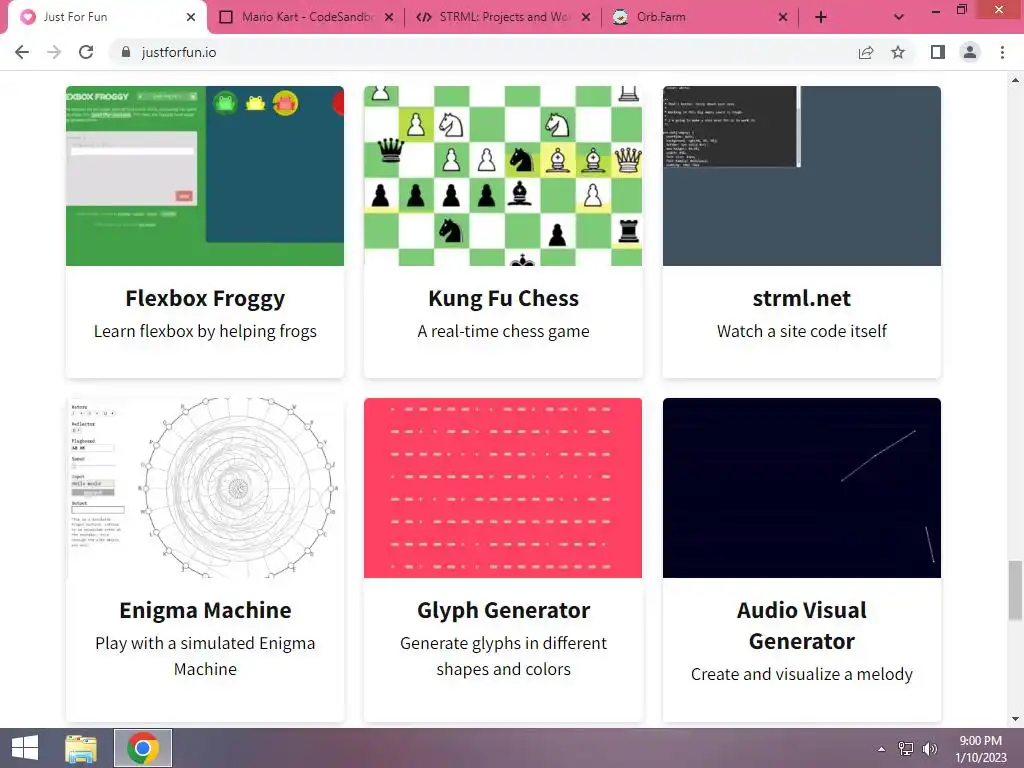Screen dimensions: 1024x768
Task: Open the browser side panel
Action: coord(938,52)
